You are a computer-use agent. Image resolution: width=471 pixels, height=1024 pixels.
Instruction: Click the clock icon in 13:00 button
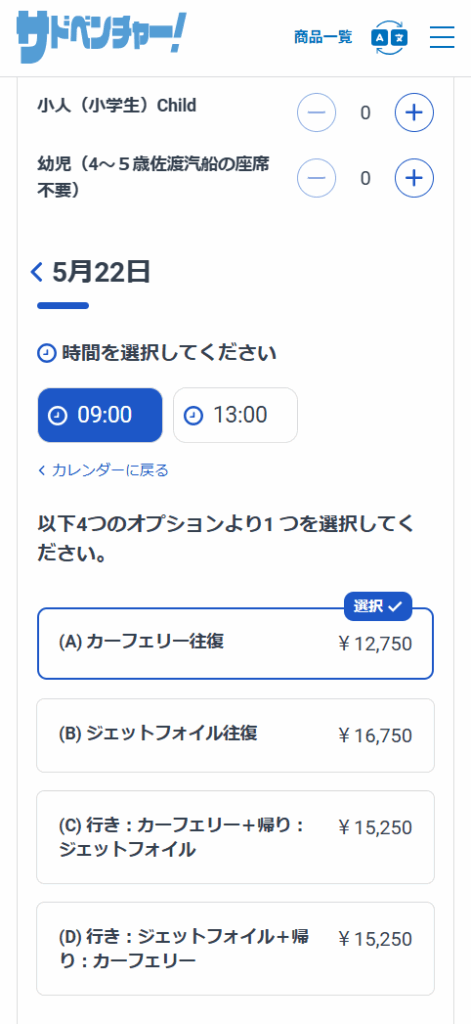click(x=193, y=416)
